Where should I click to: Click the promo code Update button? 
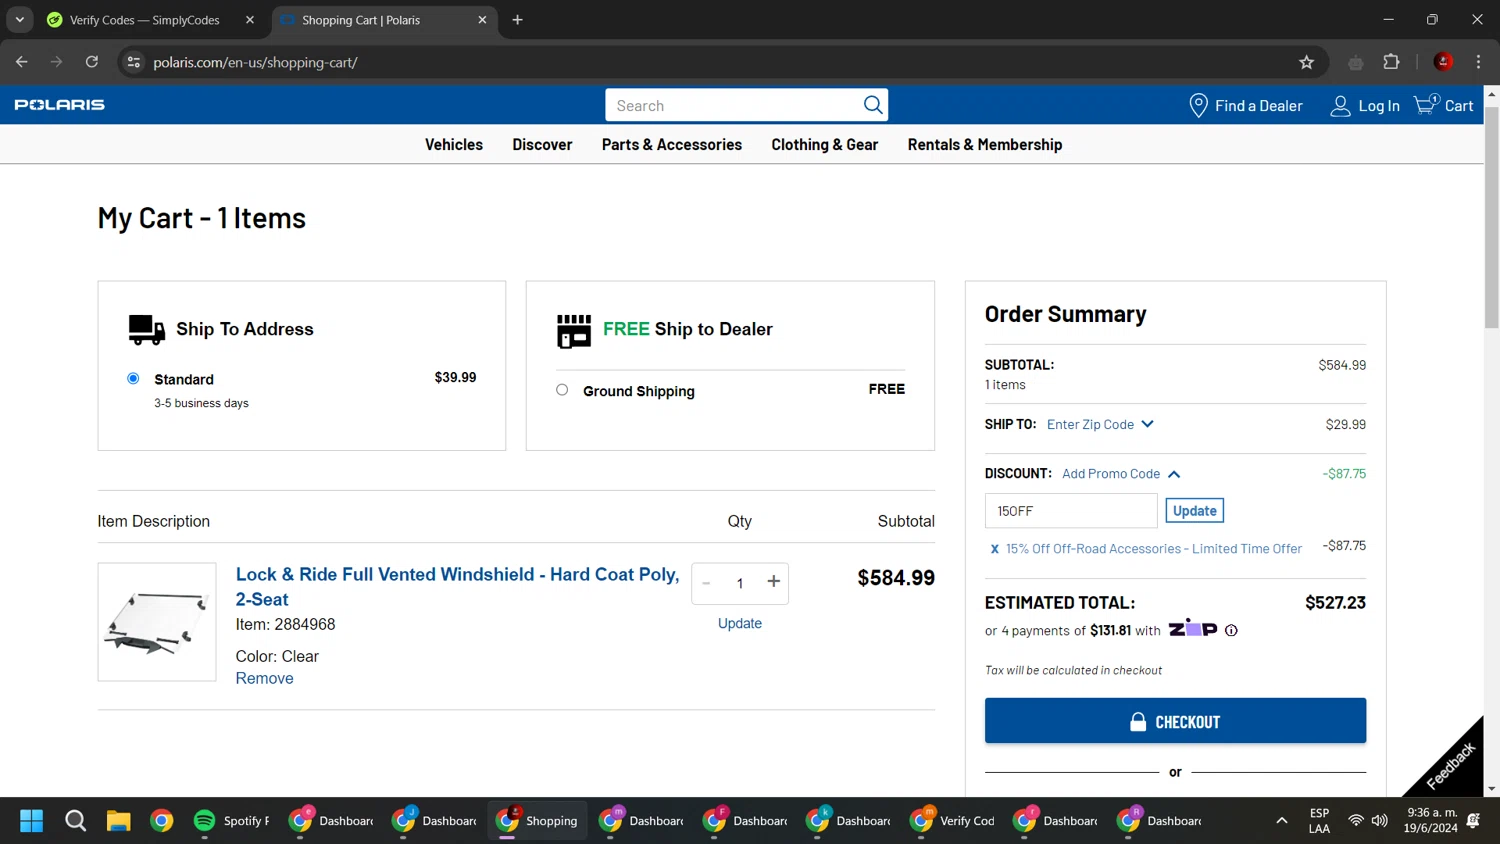[x=1194, y=511]
